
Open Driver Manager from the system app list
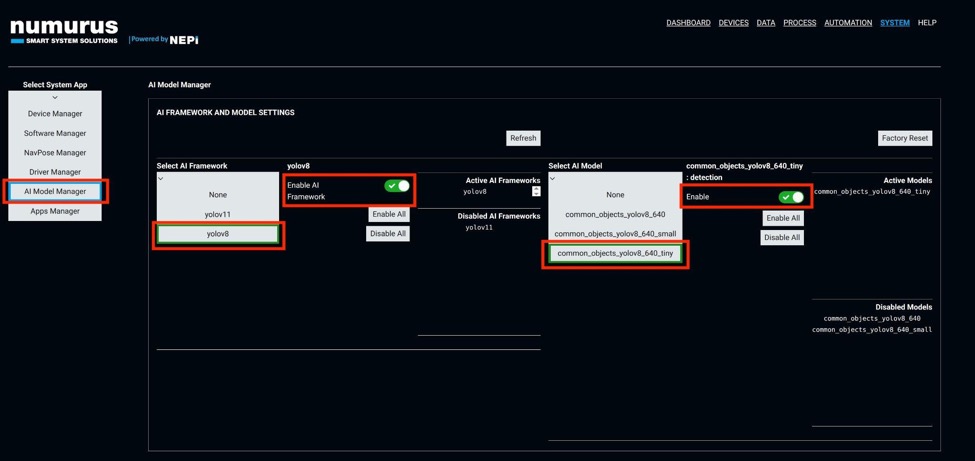tap(55, 172)
